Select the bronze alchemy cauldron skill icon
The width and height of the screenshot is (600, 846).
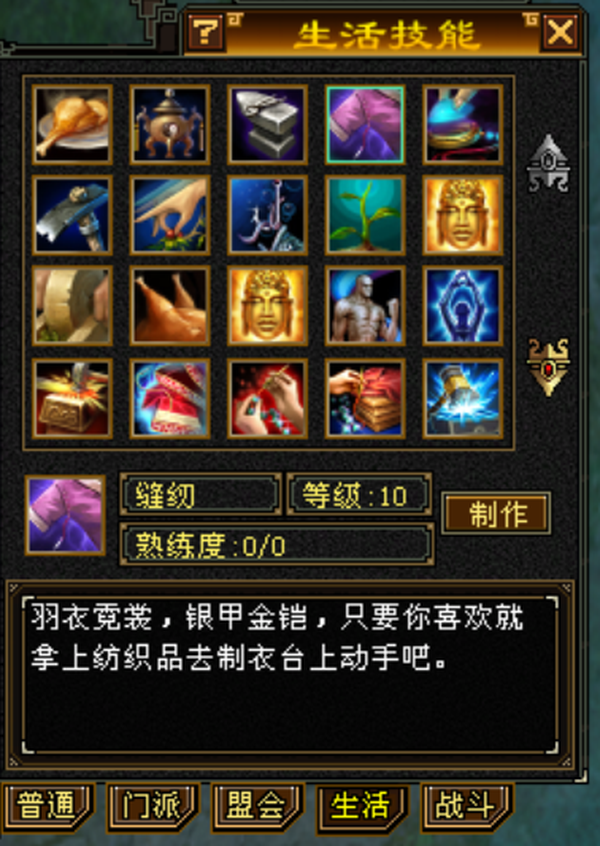pos(170,125)
